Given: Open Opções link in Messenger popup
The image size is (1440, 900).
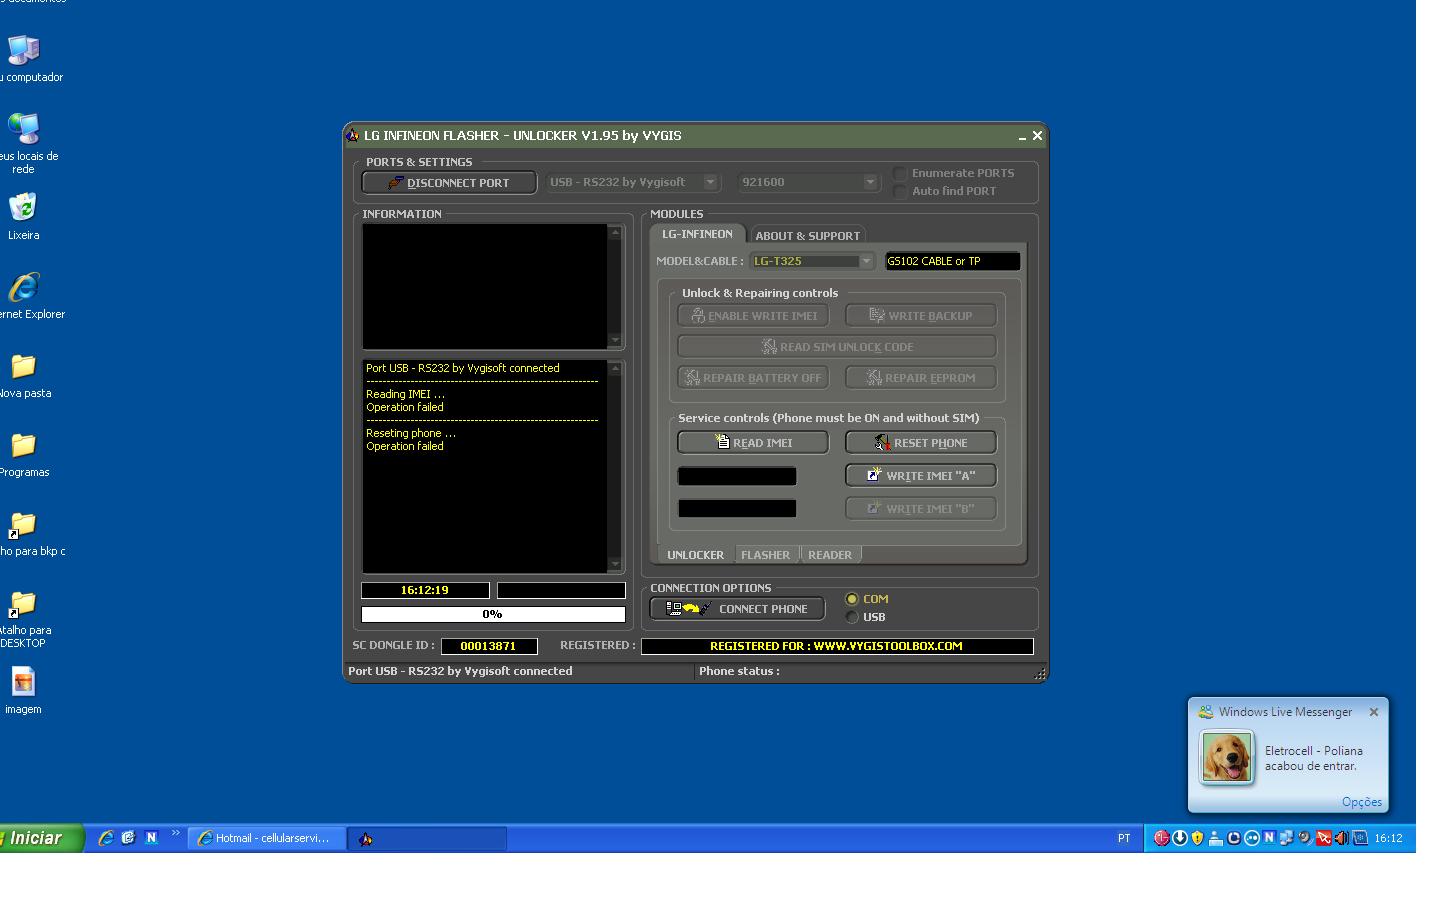Looking at the screenshot, I should coord(1362,802).
